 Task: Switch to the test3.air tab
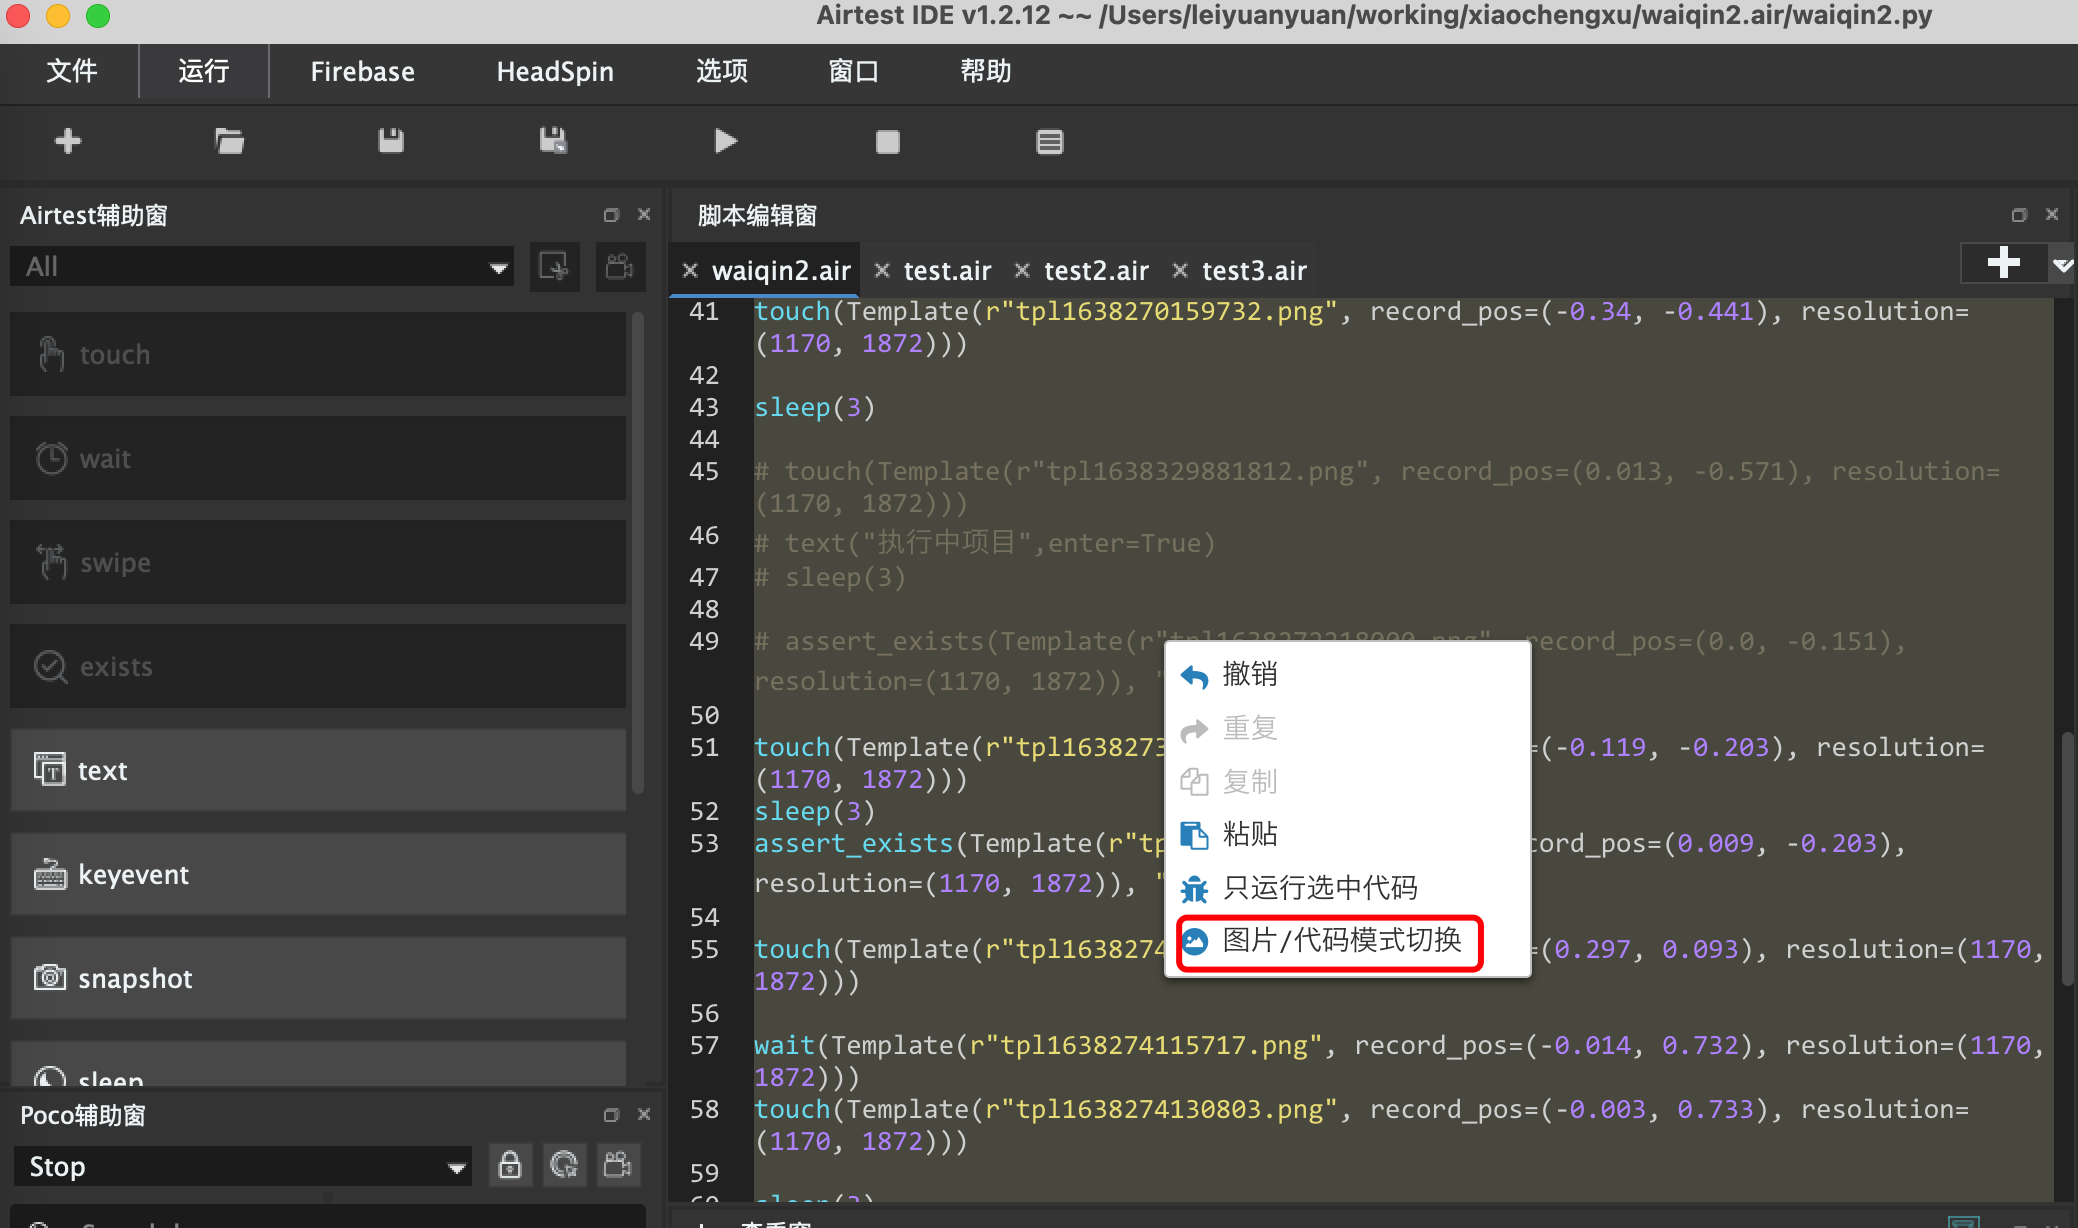[1254, 271]
